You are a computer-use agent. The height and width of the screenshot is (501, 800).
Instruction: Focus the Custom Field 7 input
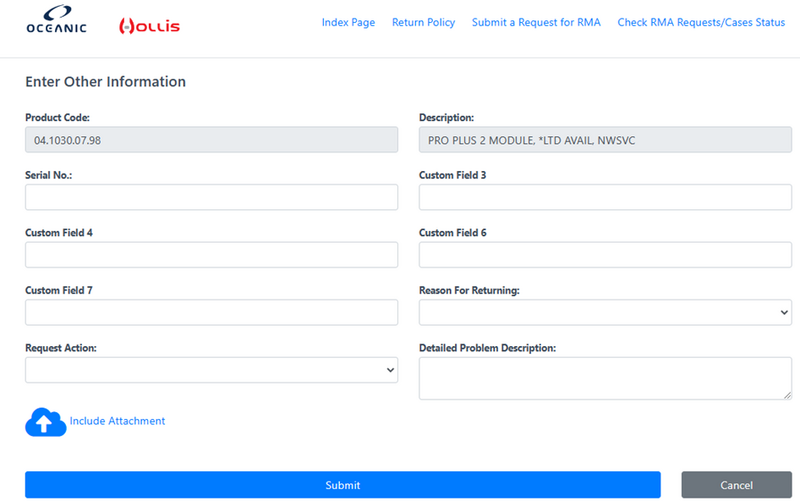coord(211,313)
